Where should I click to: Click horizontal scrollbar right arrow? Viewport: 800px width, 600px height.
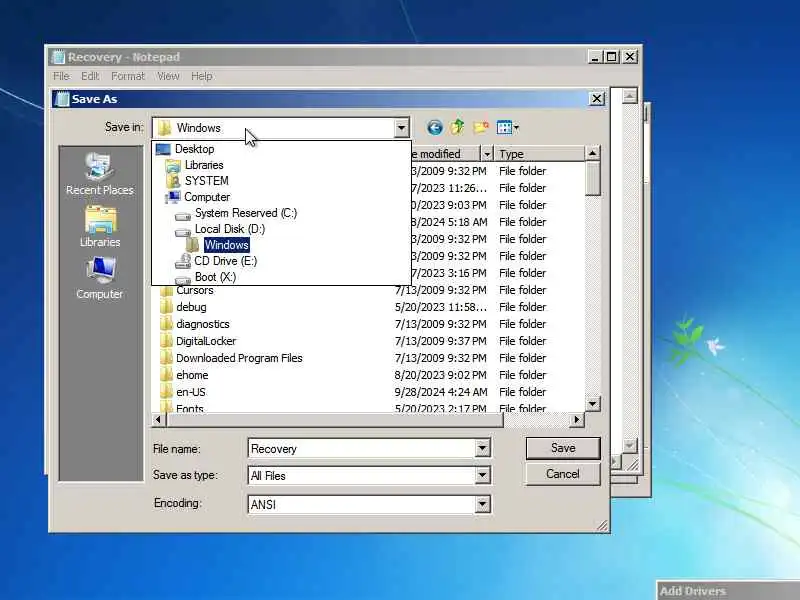click(577, 419)
